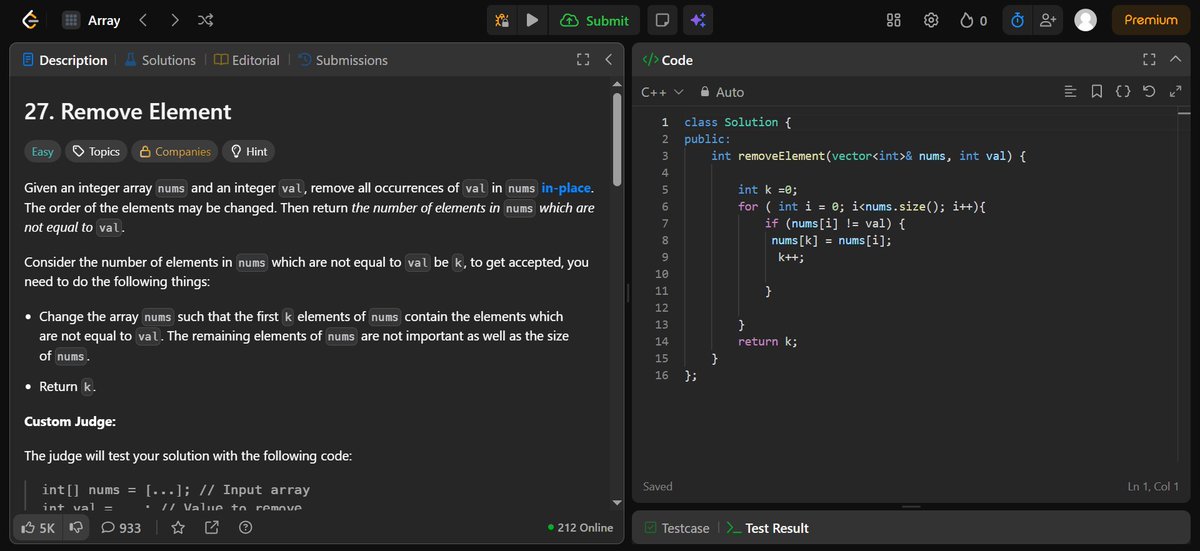Image resolution: width=1200 pixels, height=551 pixels.
Task: Switch to the Editorial tab
Action: pos(247,60)
